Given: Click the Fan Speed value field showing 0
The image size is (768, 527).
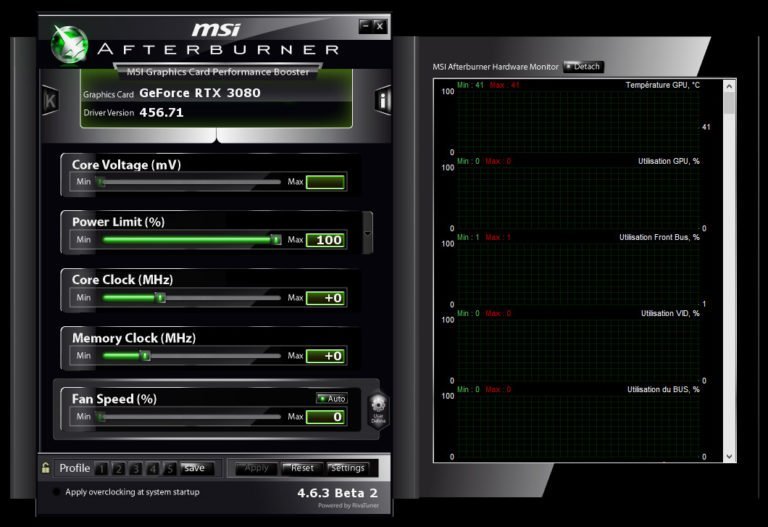Looking at the screenshot, I should (326, 417).
